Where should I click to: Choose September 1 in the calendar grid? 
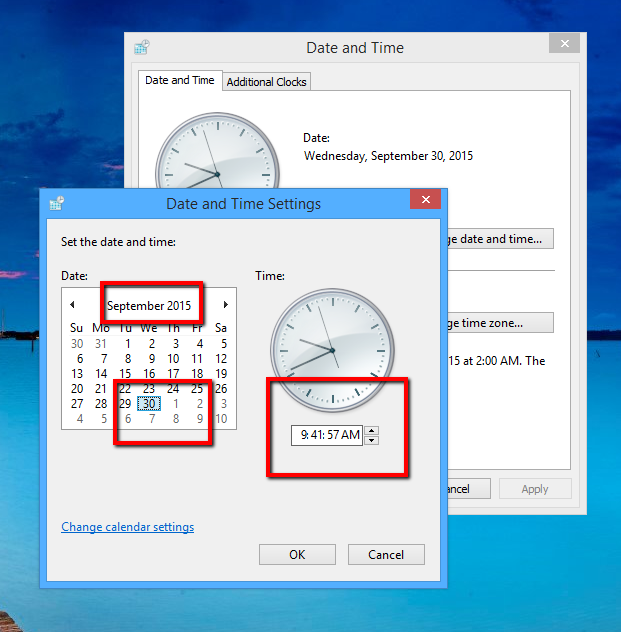(128, 344)
